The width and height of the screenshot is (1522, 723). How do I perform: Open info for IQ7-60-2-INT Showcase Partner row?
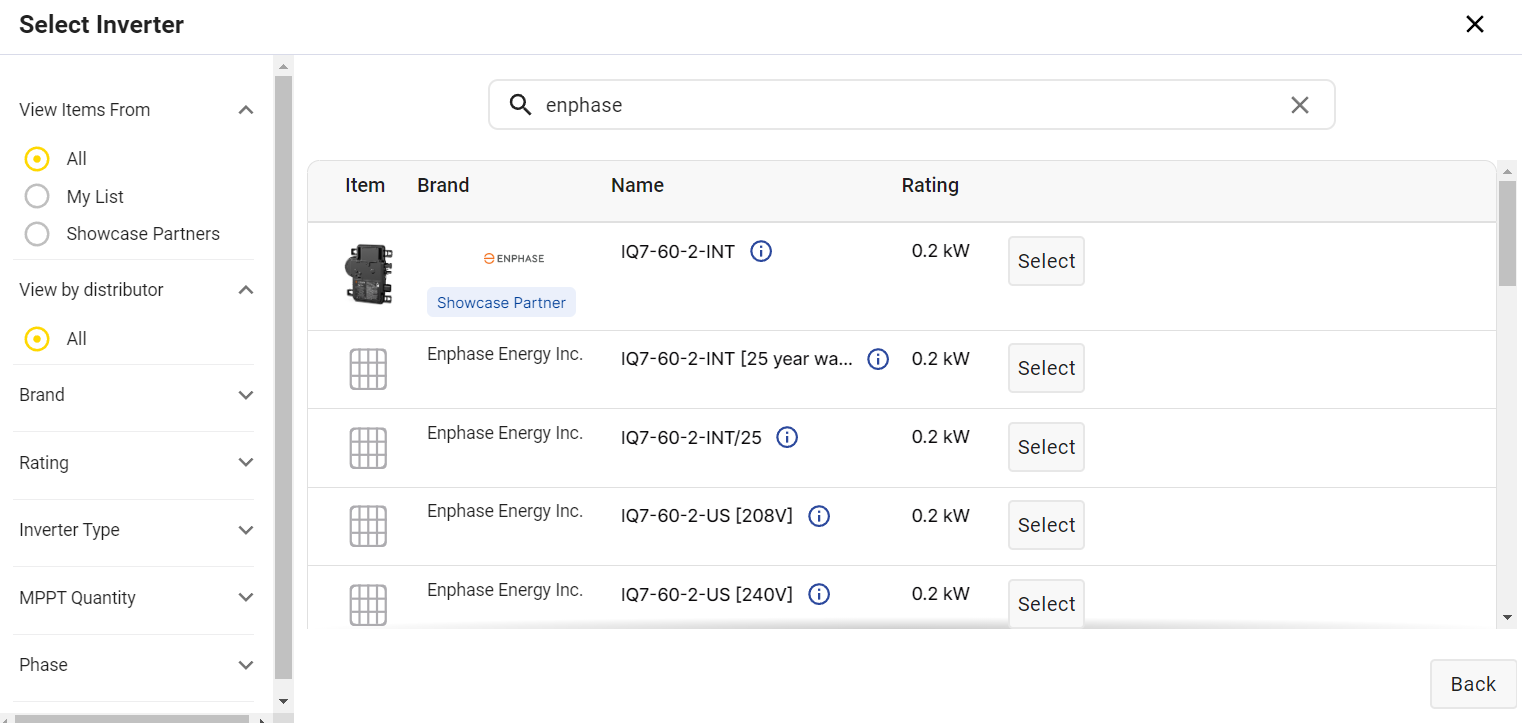(x=761, y=251)
